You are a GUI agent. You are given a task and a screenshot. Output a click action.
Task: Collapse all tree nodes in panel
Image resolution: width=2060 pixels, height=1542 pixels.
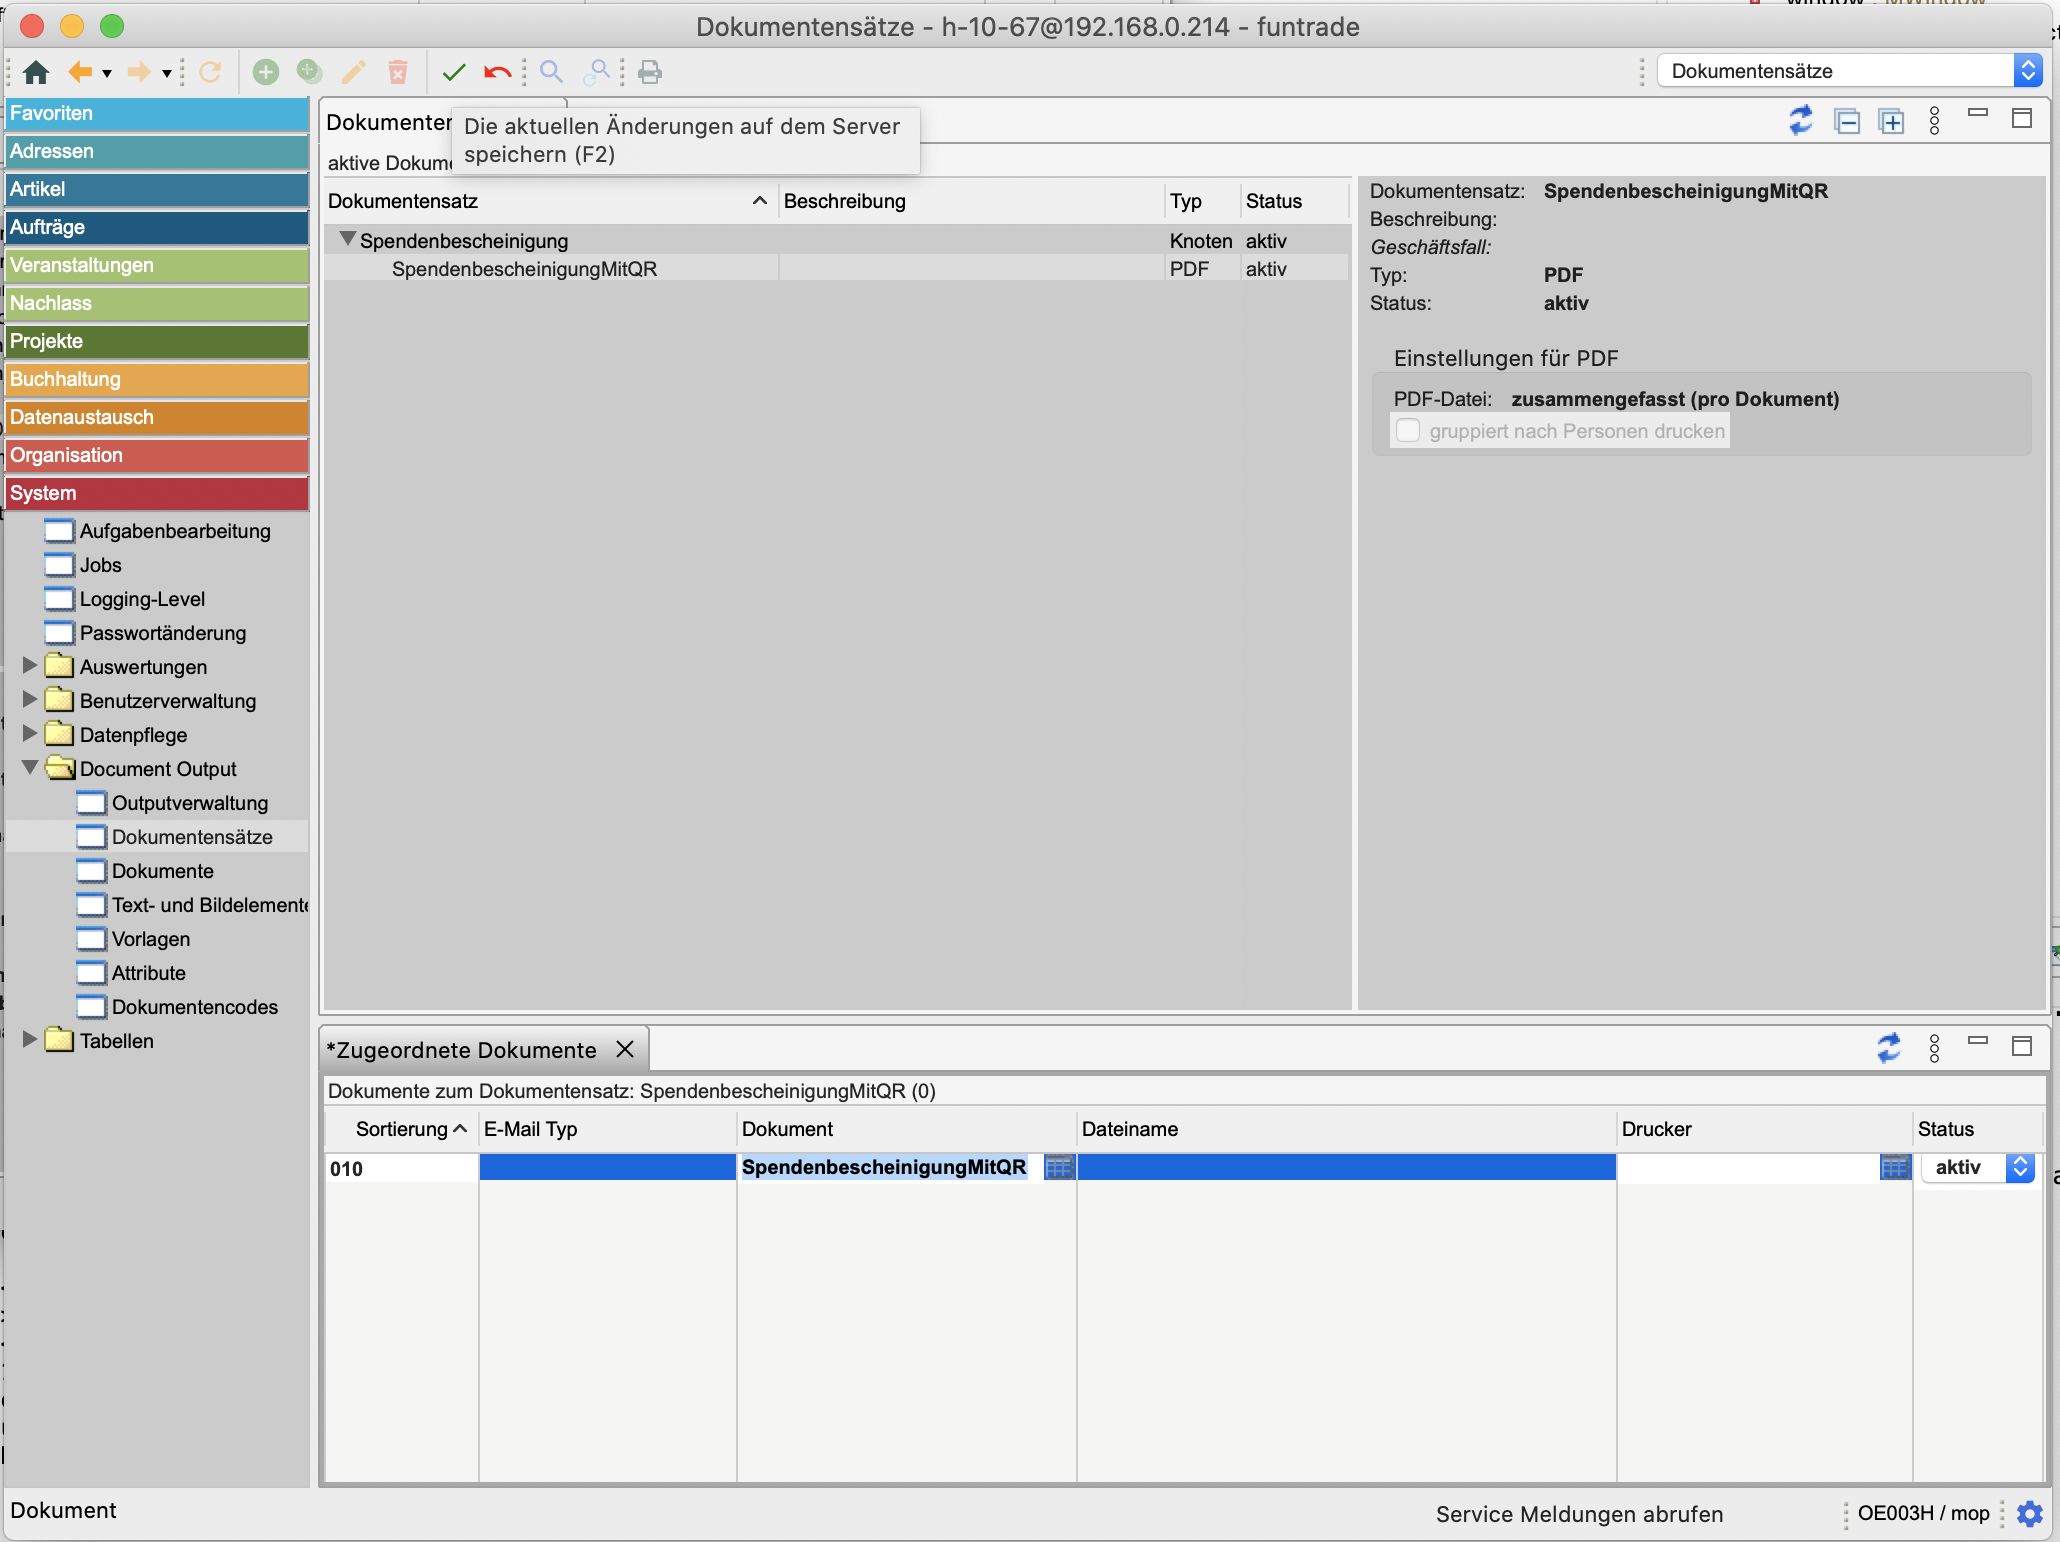[1847, 121]
